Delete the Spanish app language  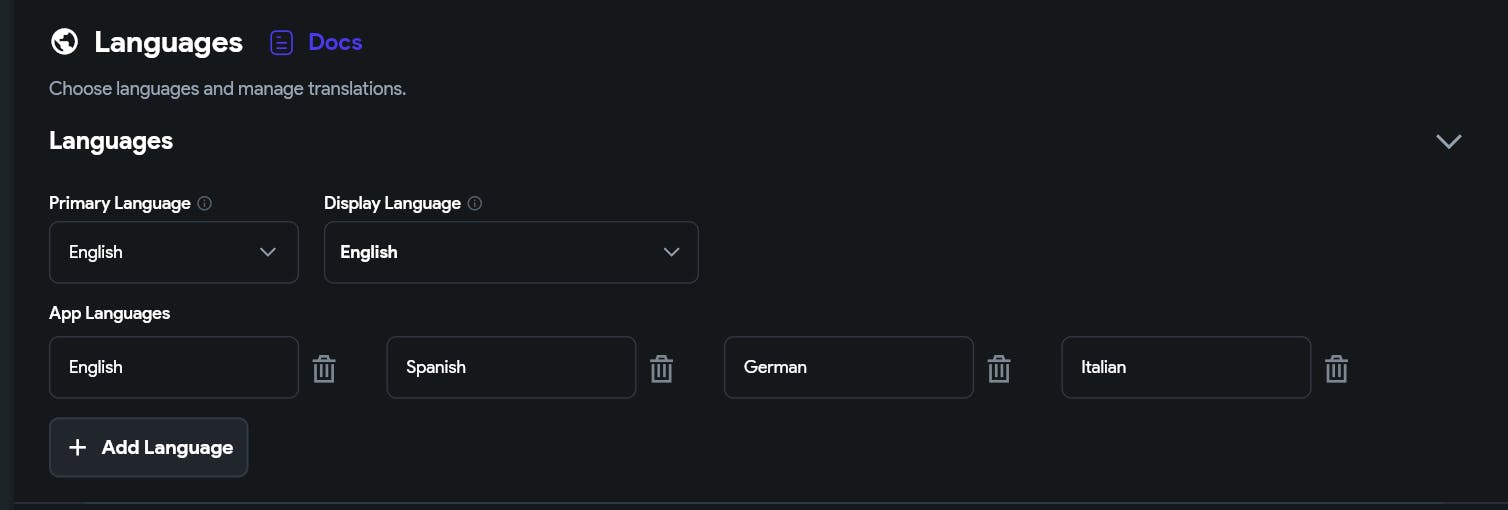pos(661,369)
